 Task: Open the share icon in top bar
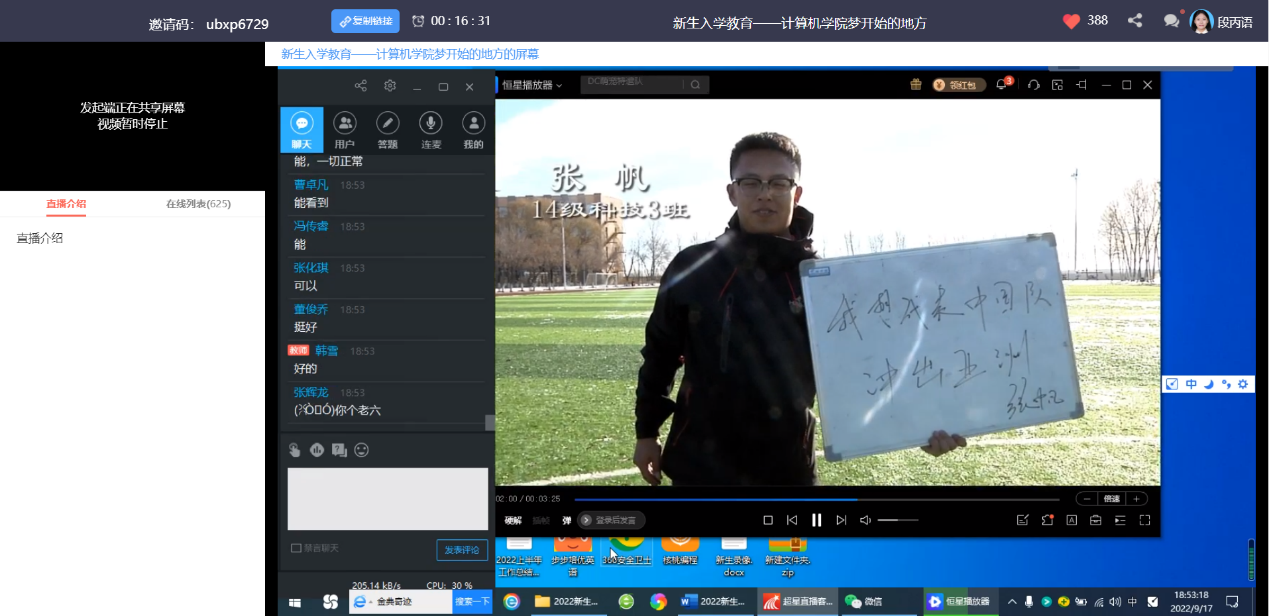(1135, 21)
